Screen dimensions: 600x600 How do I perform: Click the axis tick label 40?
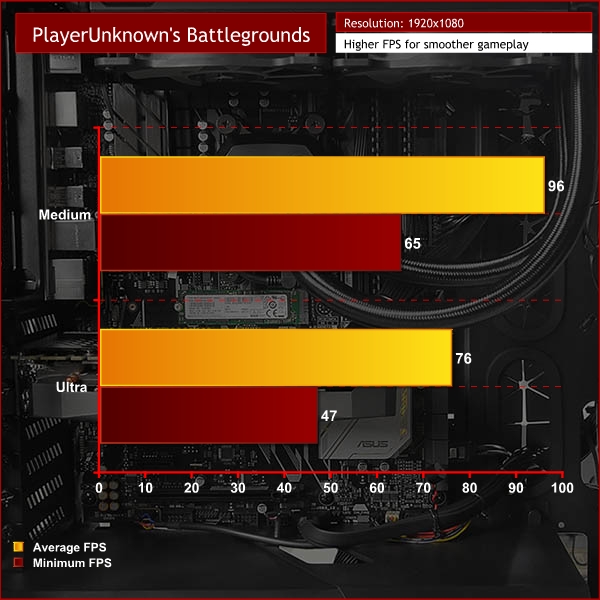pyautogui.click(x=284, y=488)
